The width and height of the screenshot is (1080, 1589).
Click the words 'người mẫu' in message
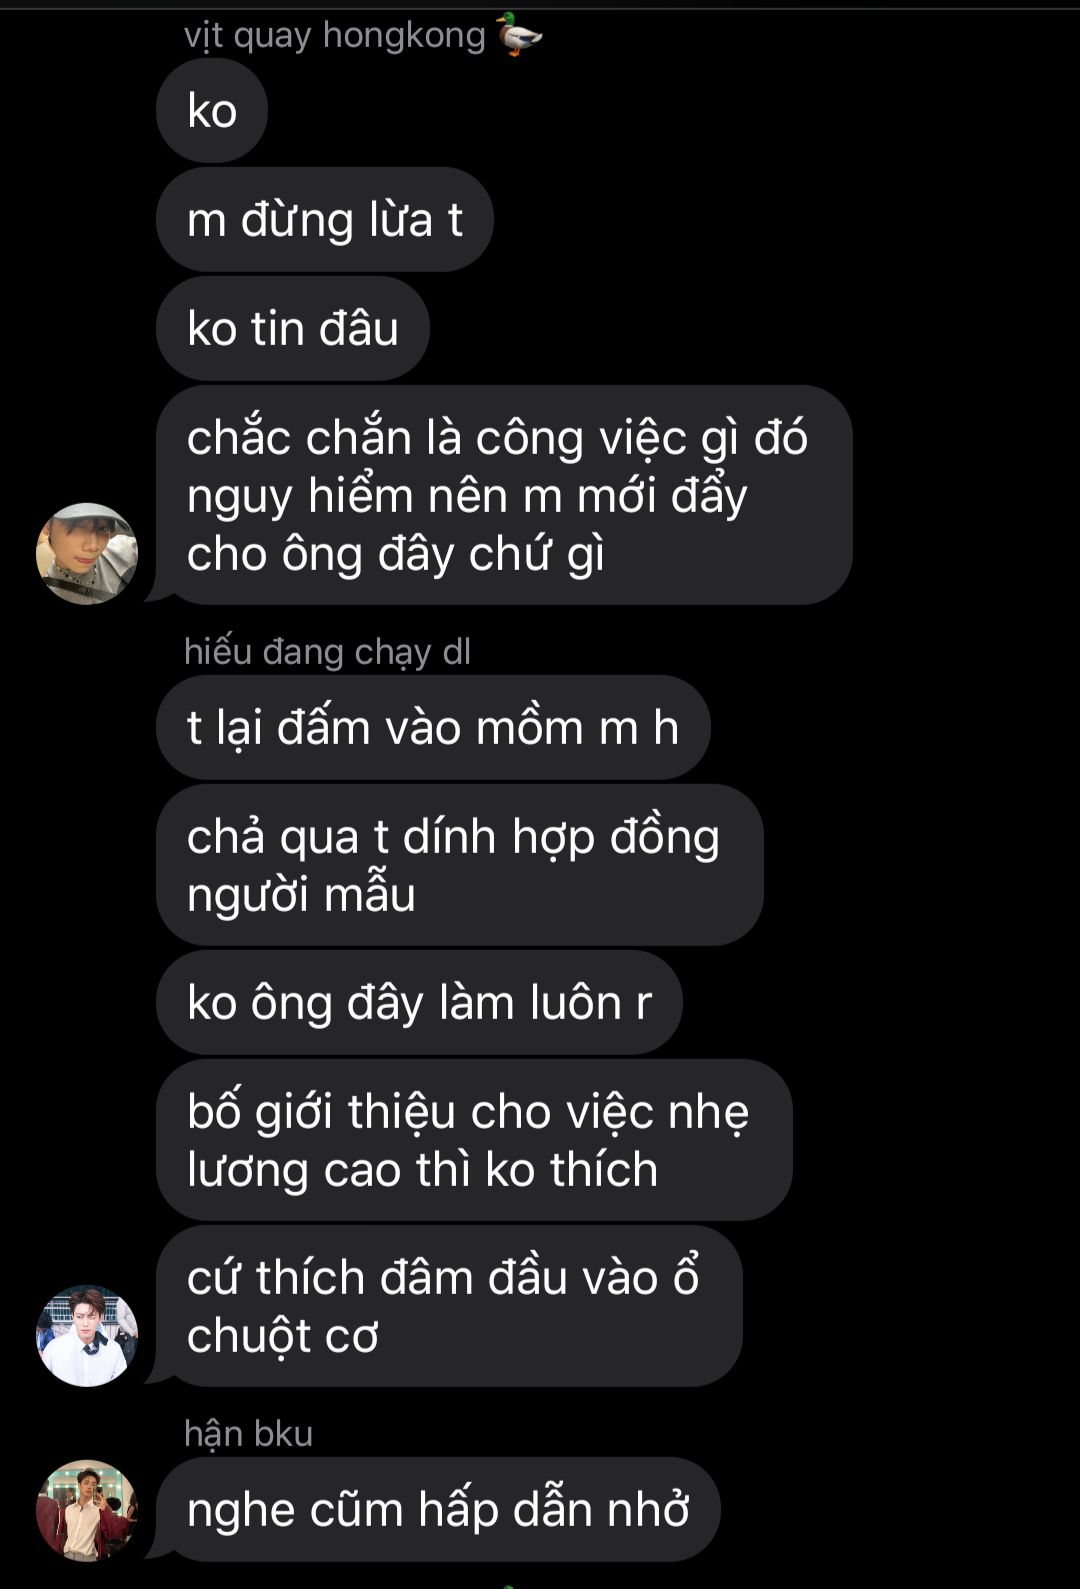[301, 895]
